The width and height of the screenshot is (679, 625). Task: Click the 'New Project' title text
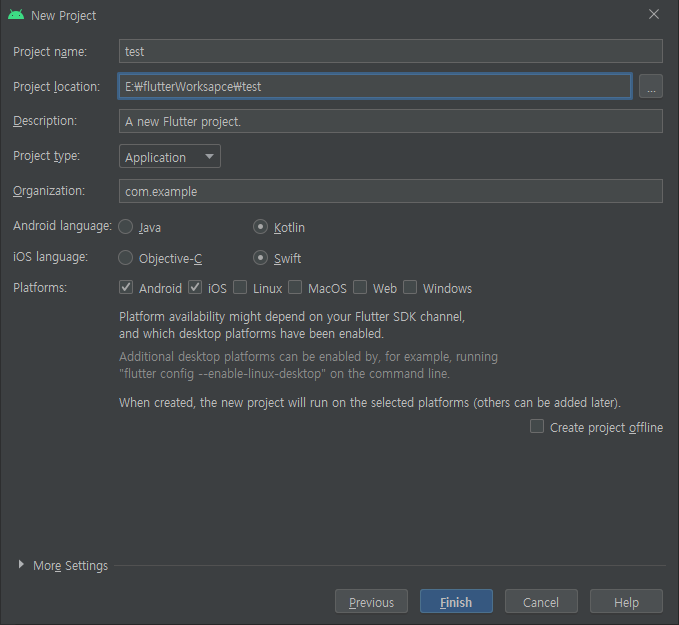click(x=64, y=16)
